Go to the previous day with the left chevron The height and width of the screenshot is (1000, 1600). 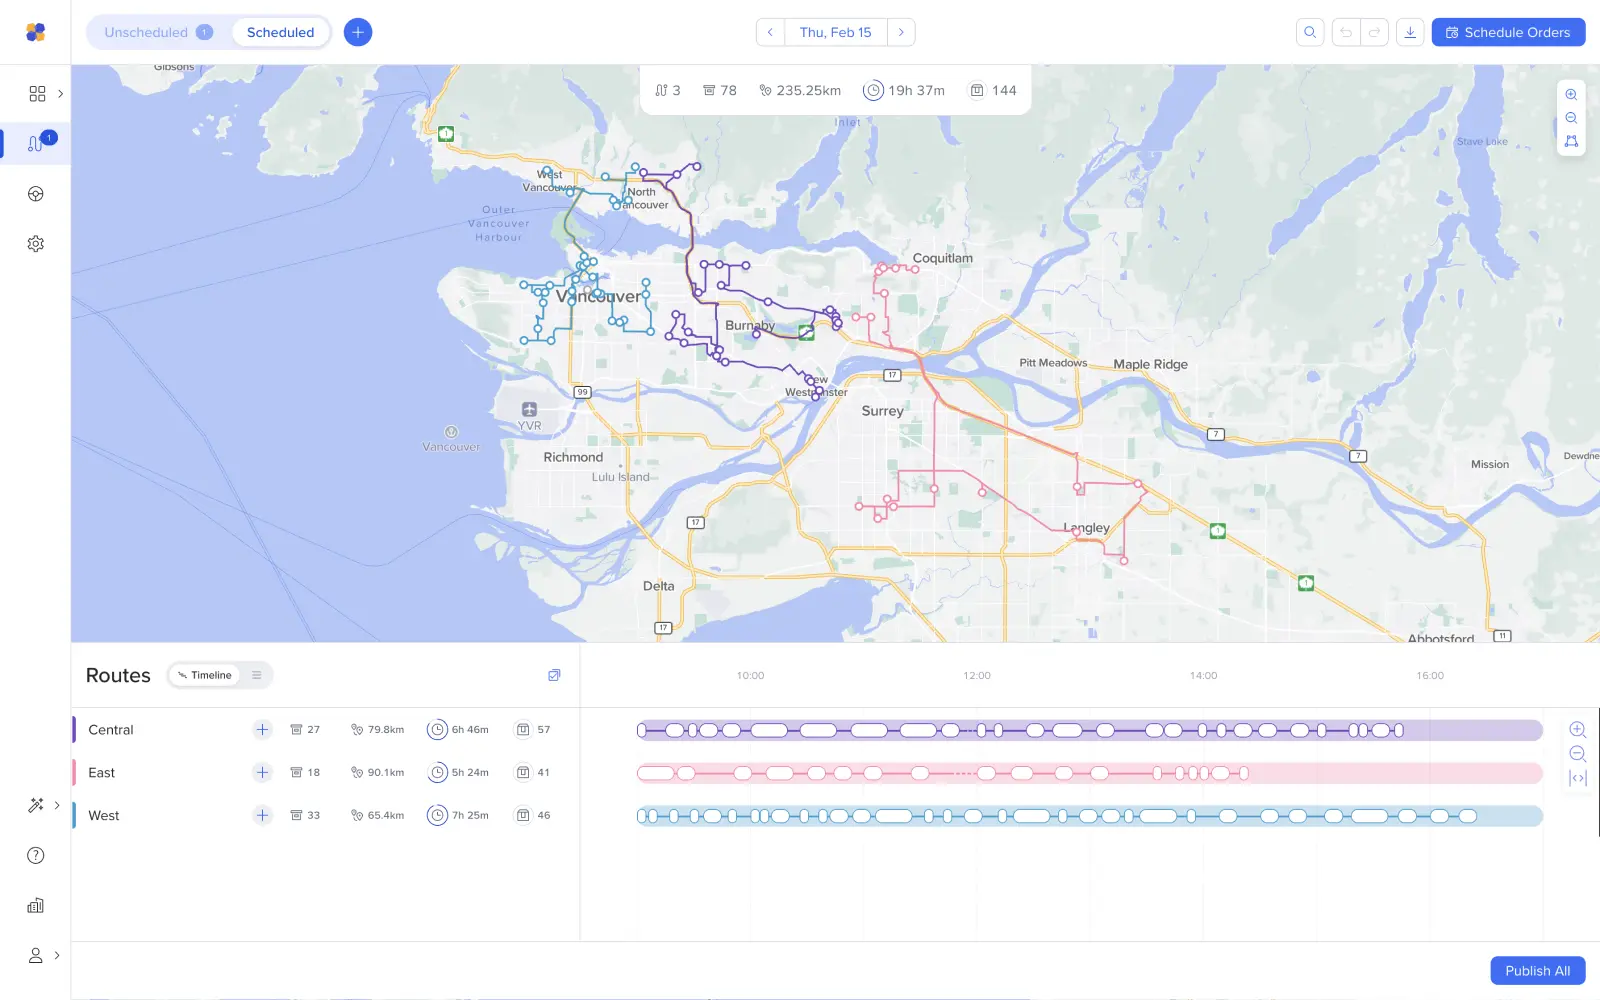(x=769, y=32)
